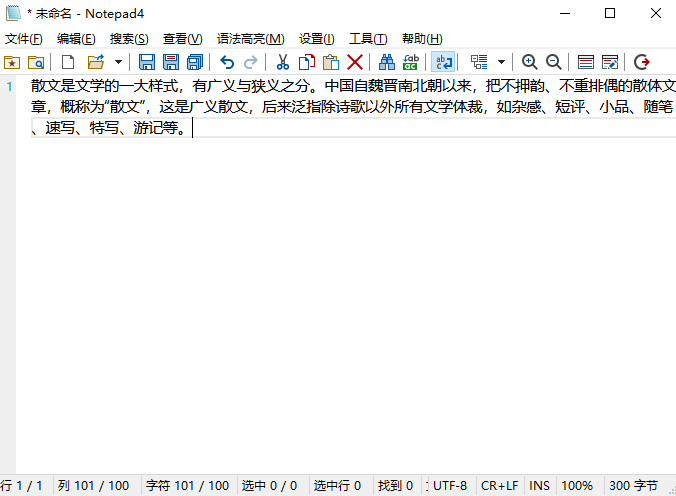Save the file with the blue floppy icon

pyautogui.click(x=147, y=63)
